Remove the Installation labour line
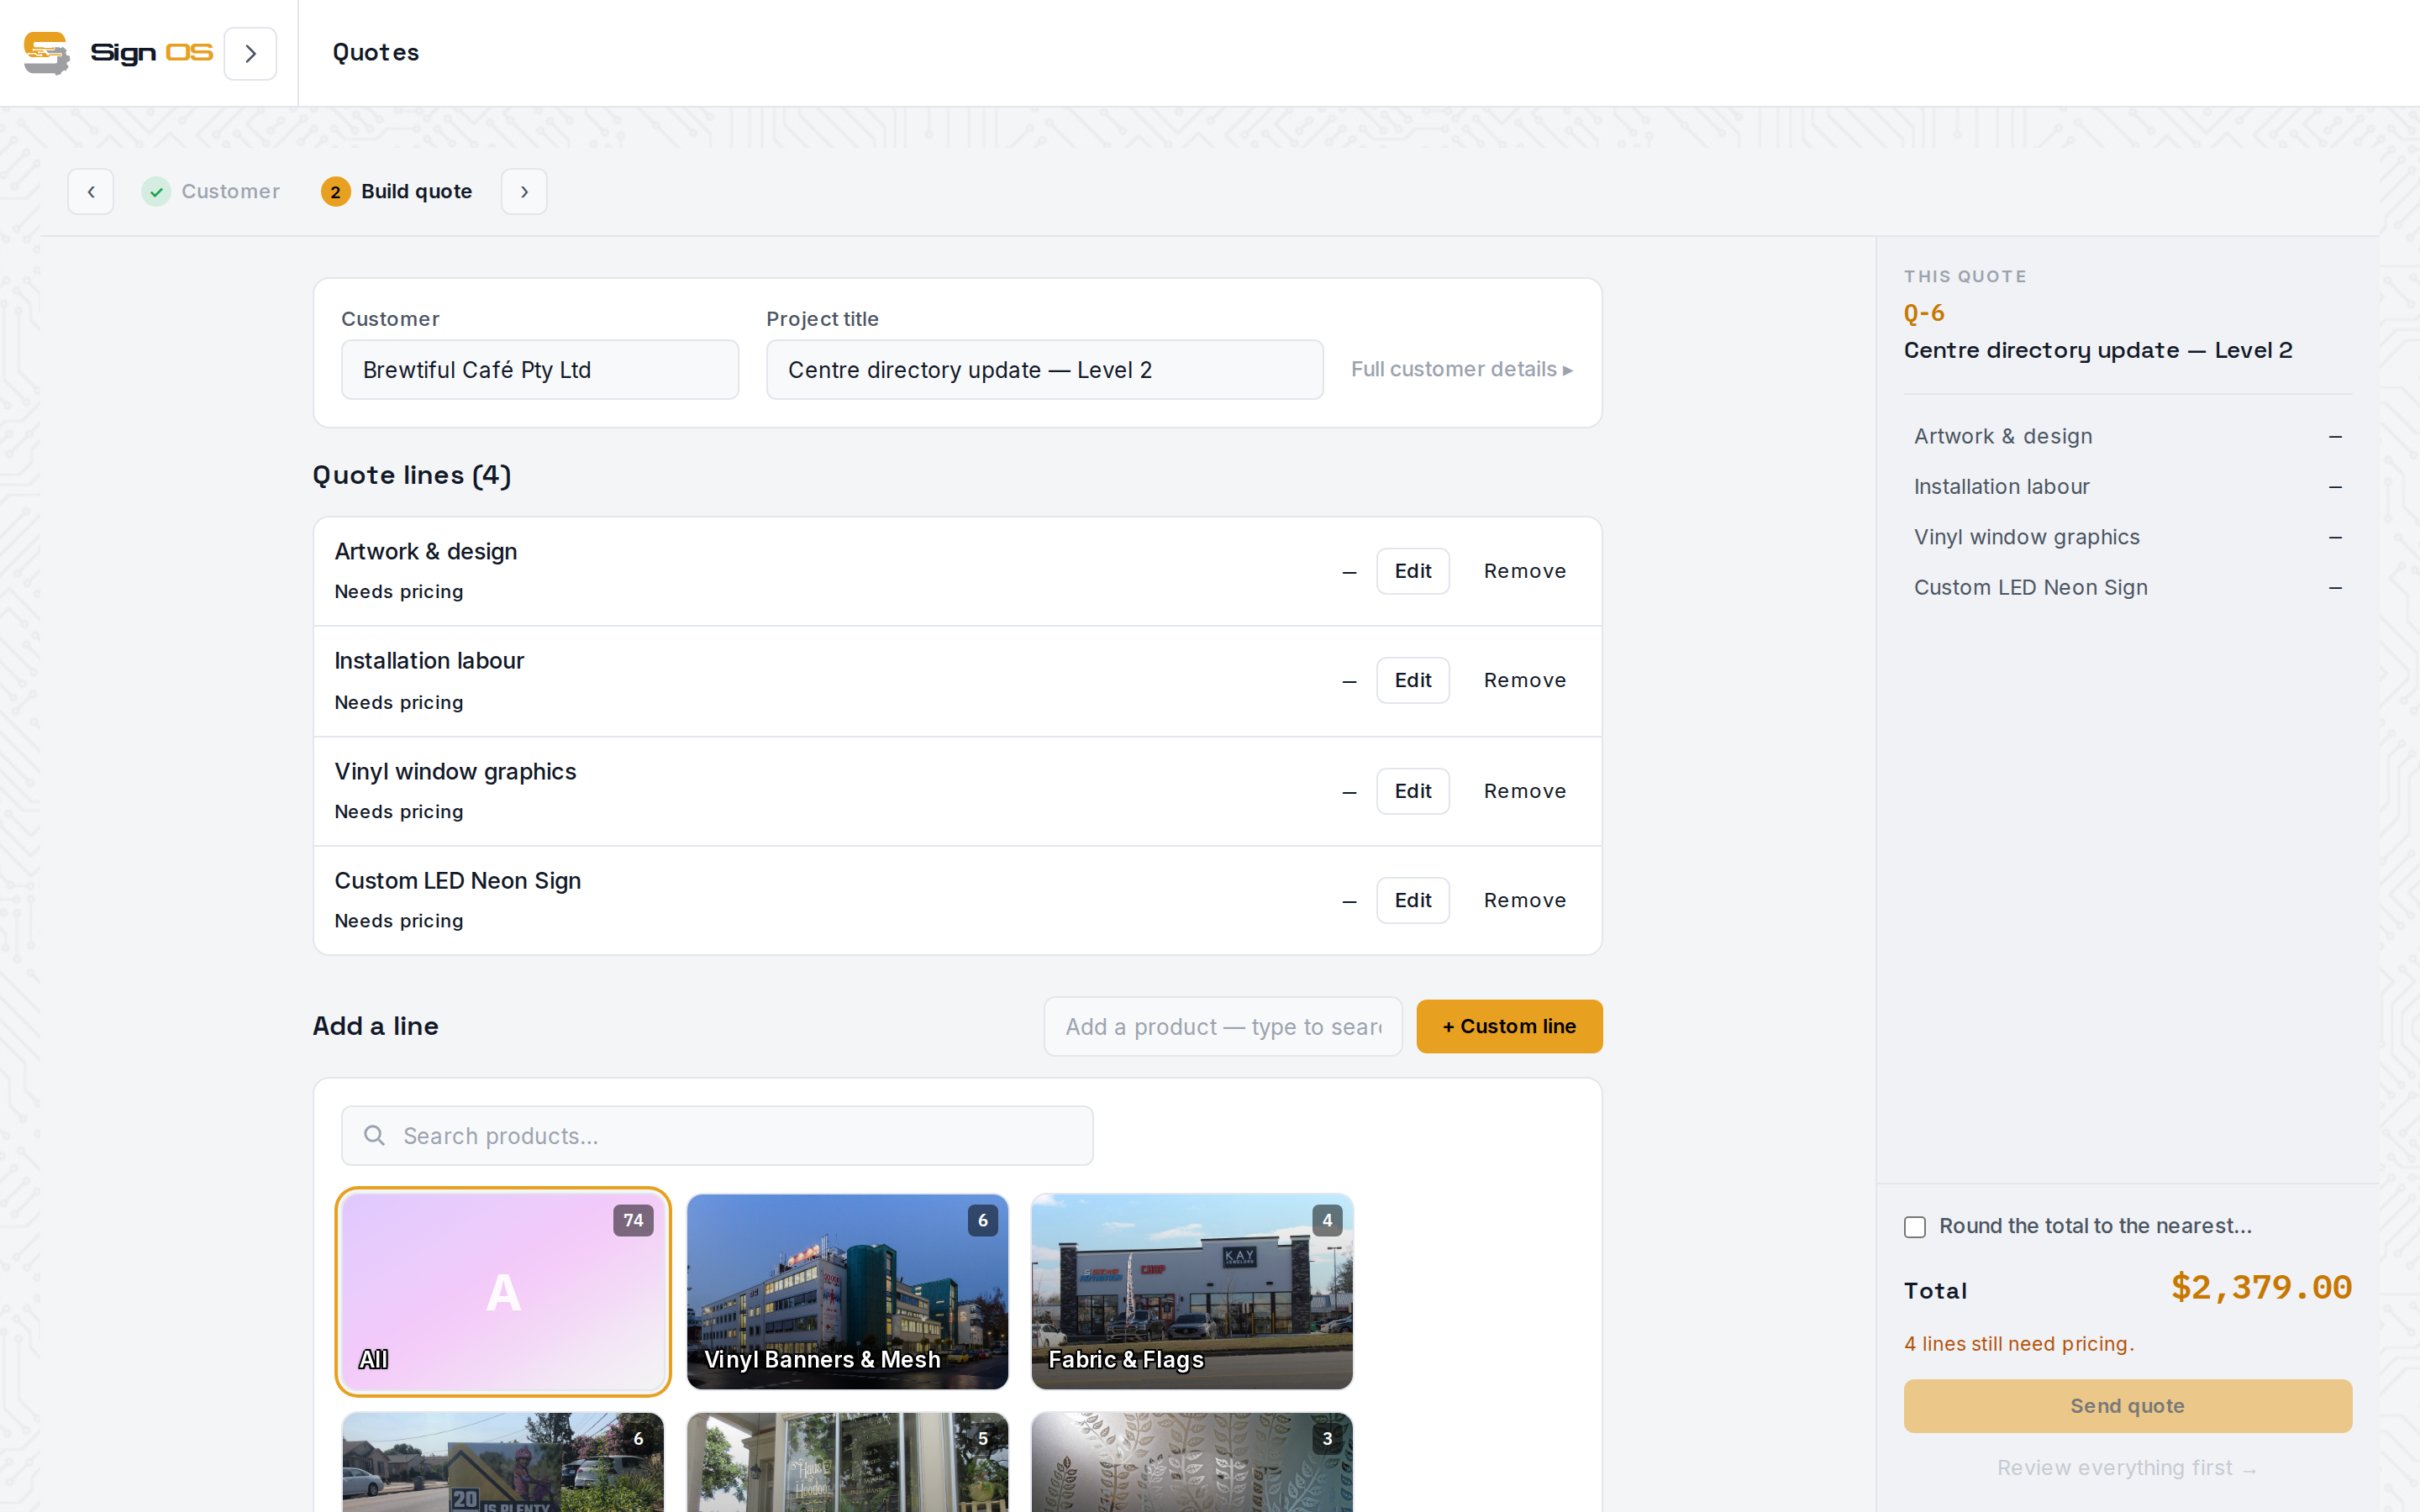 point(1524,680)
